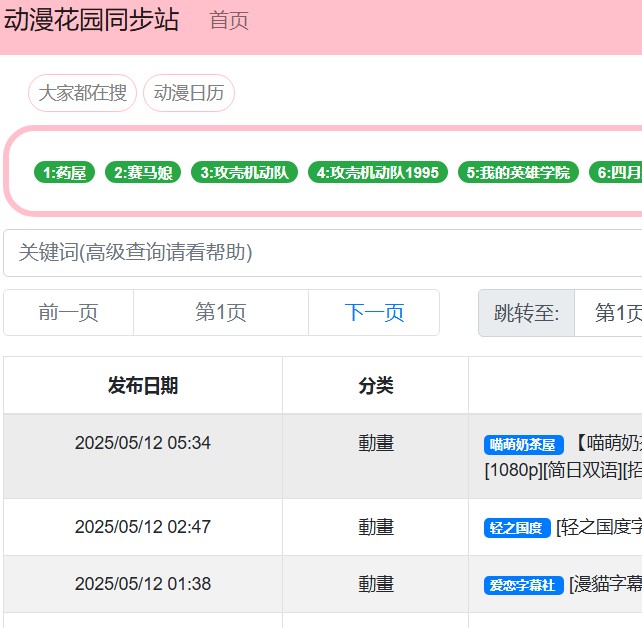The height and width of the screenshot is (628, 642).
Task: Sort by the 发布日期 column header
Action: coord(143,385)
